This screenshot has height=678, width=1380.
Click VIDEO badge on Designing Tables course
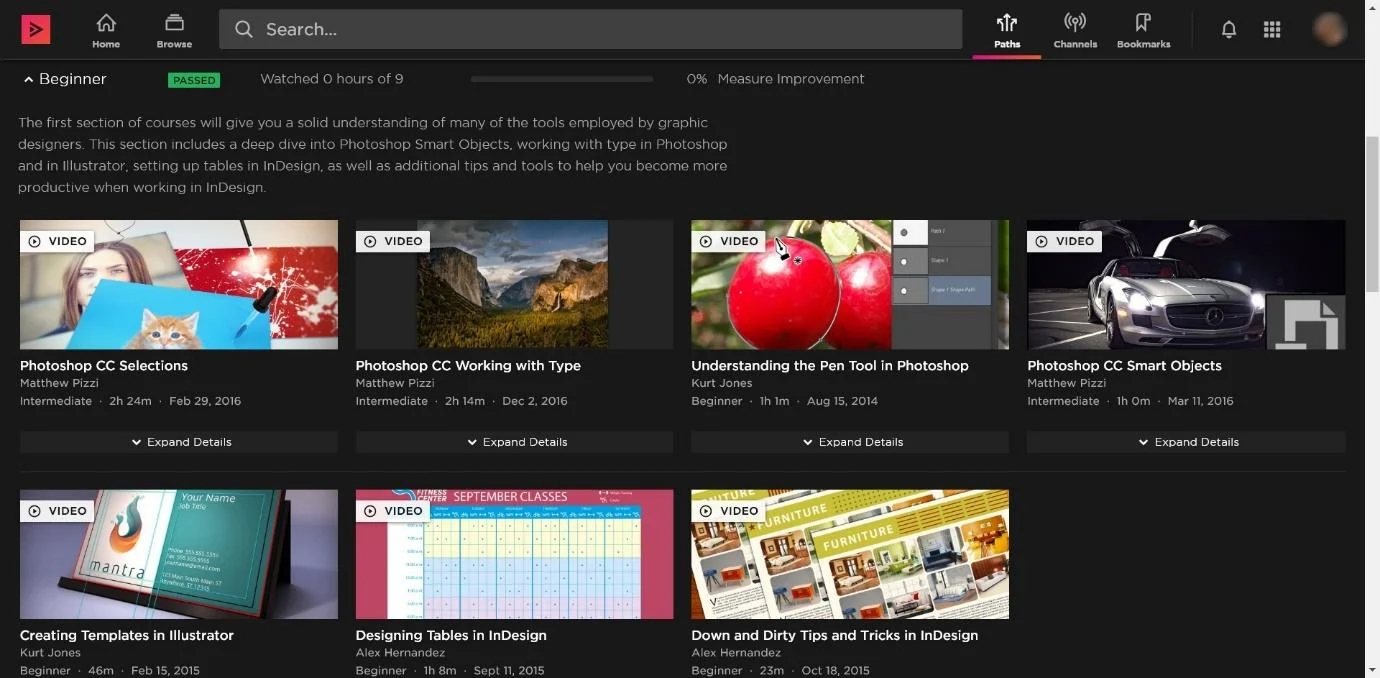point(393,511)
